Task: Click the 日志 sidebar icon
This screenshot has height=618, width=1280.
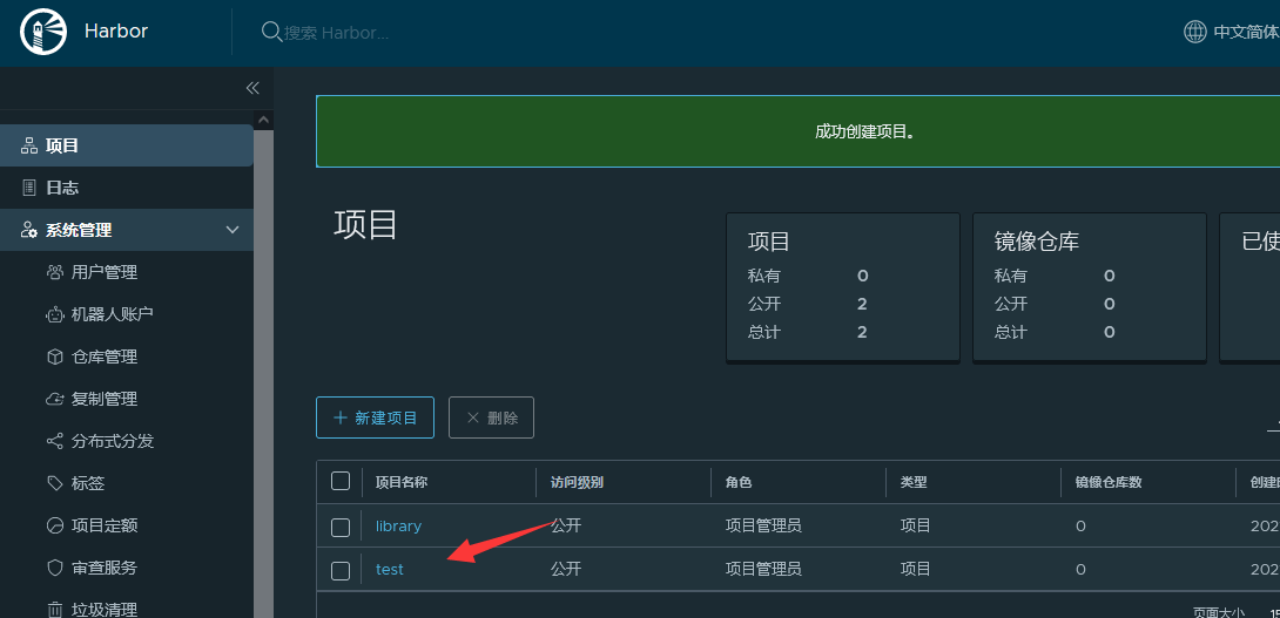Action: tap(29, 188)
